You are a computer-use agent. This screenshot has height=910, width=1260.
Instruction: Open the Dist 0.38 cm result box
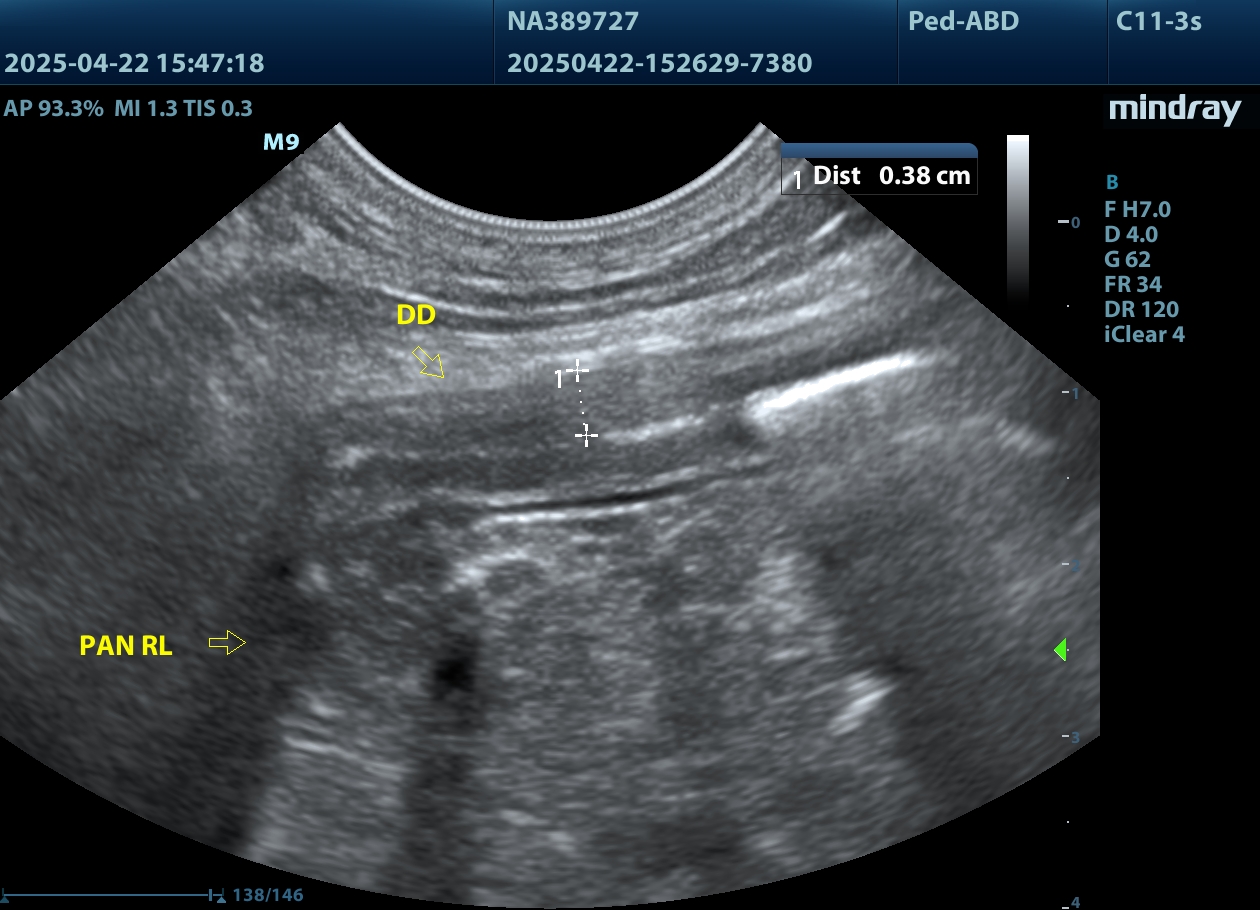pyautogui.click(x=879, y=176)
